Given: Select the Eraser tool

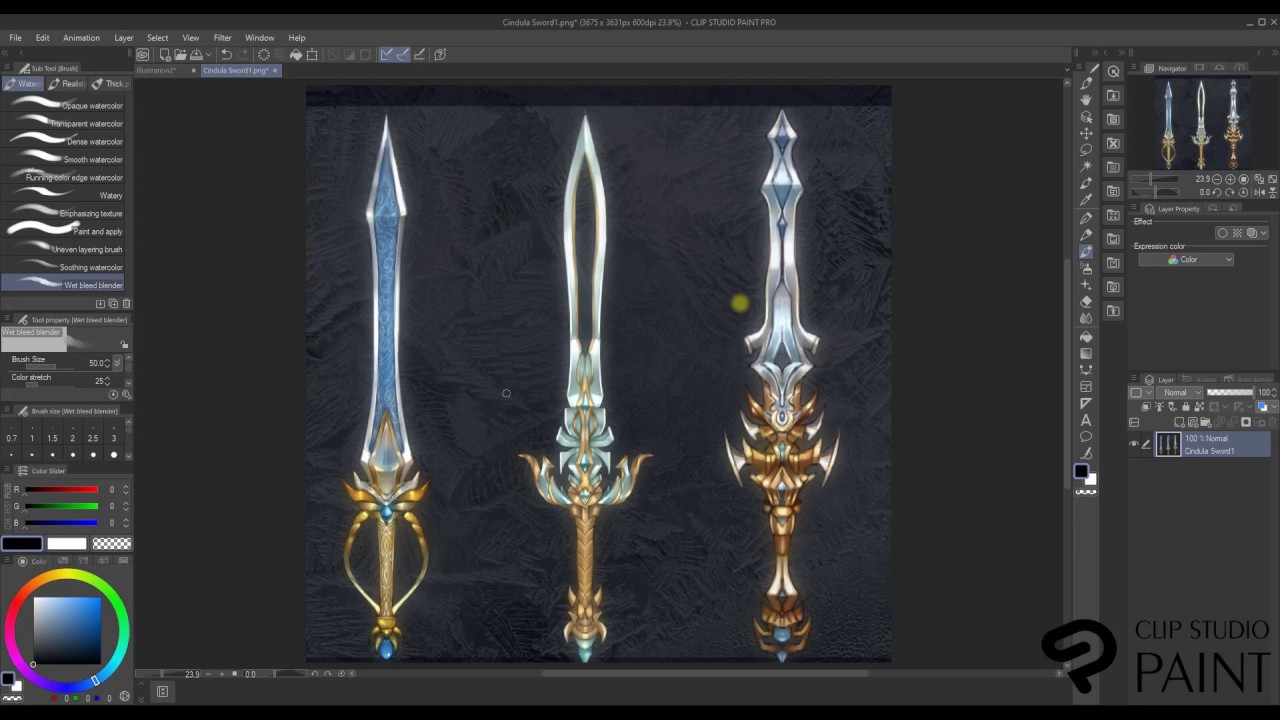Looking at the screenshot, I should coord(1087,300).
